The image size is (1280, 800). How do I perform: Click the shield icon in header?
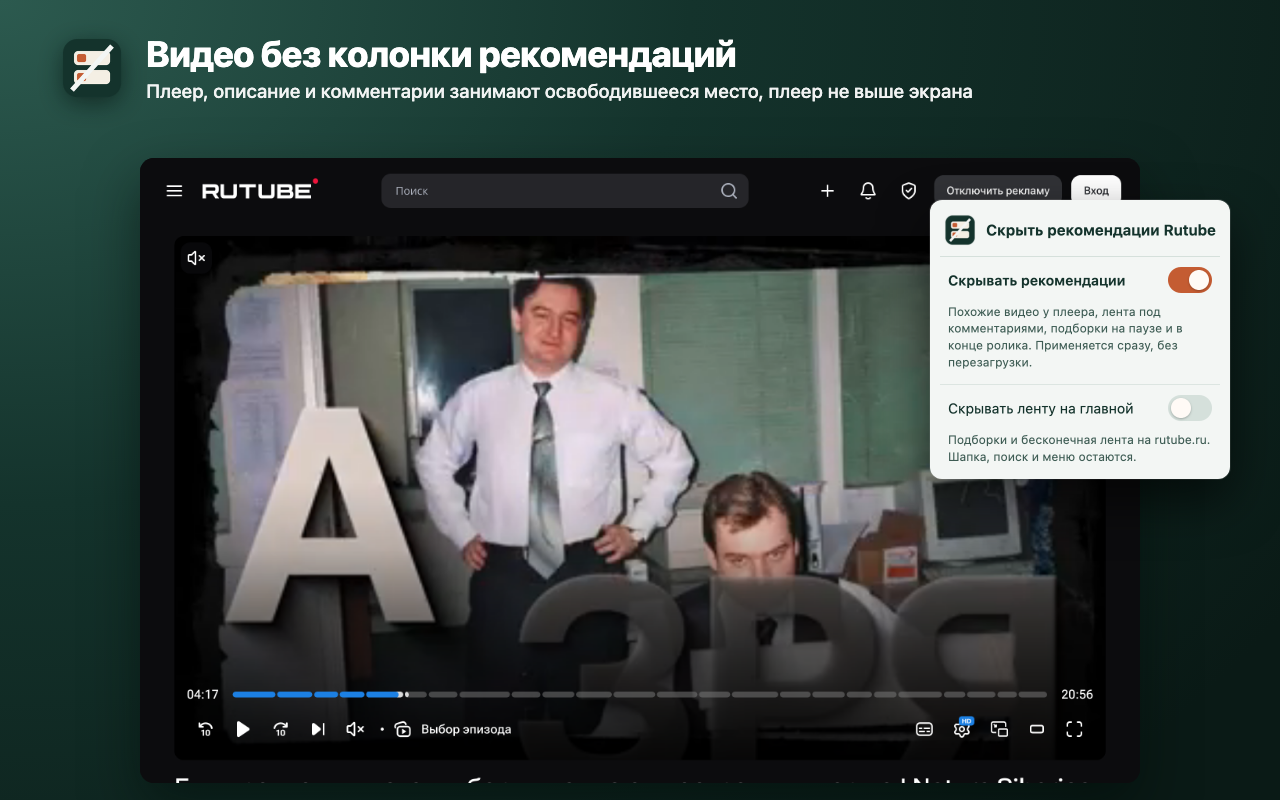[908, 191]
